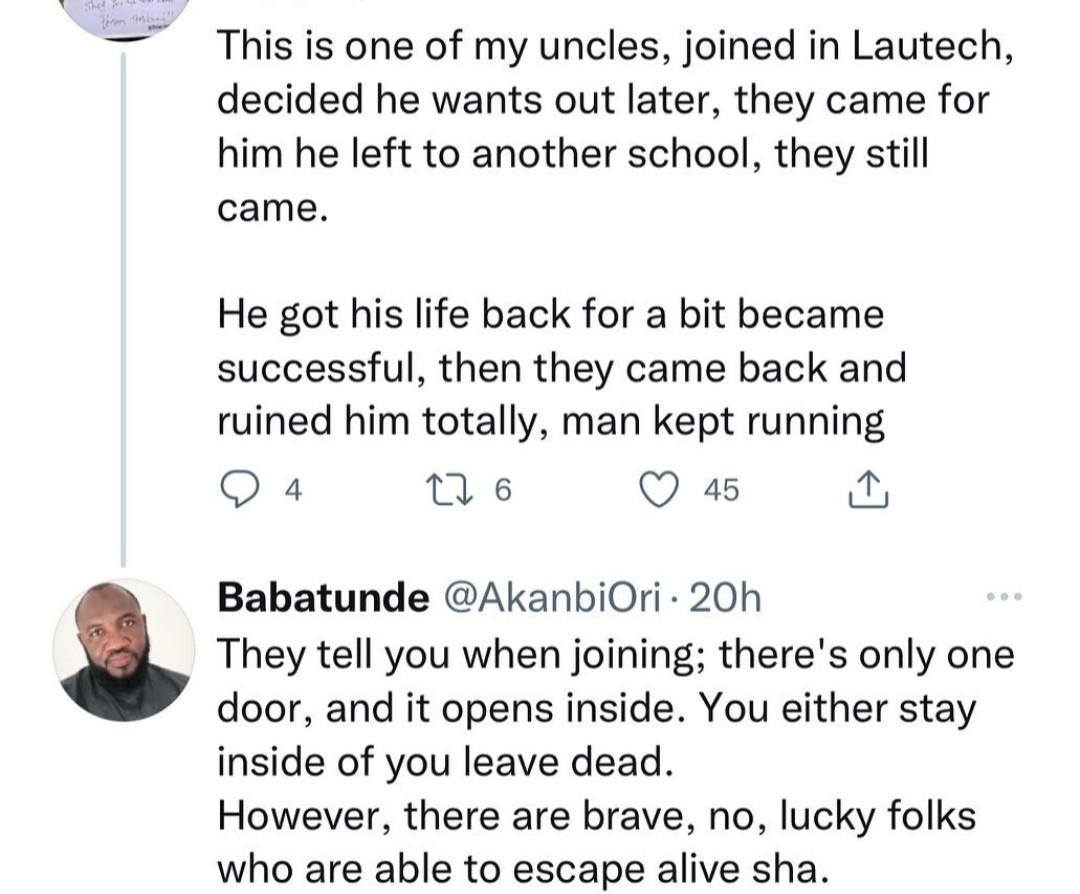The width and height of the screenshot is (1080, 894).
Task: Click text "who are able to escape alive sha"
Action: (x=523, y=869)
